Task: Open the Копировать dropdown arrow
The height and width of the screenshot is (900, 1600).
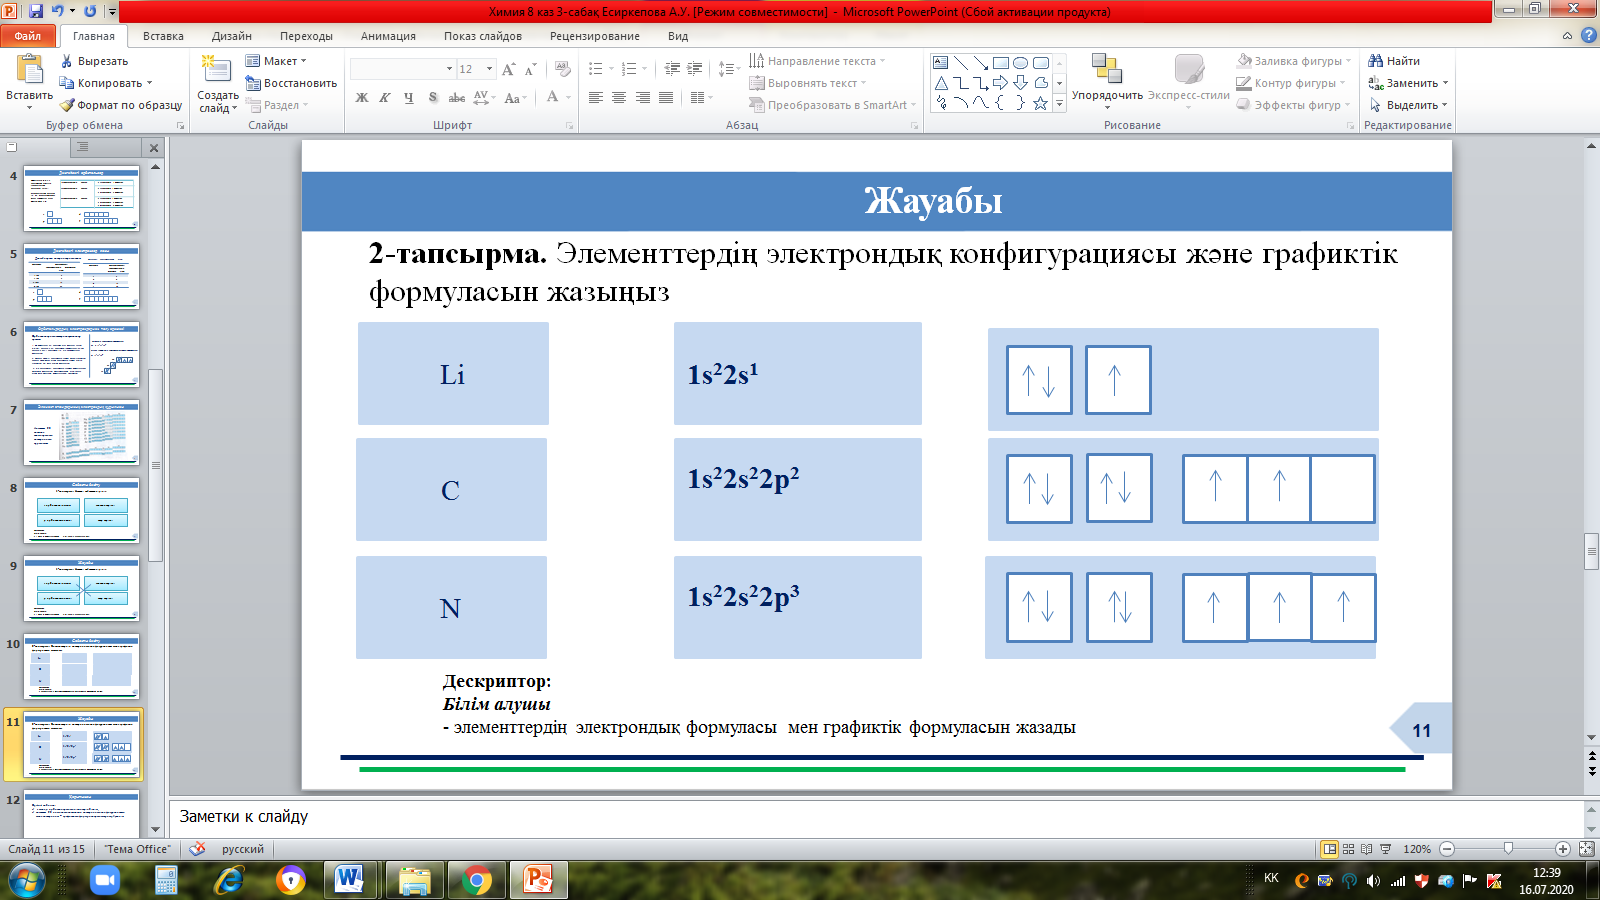Action: (149, 83)
